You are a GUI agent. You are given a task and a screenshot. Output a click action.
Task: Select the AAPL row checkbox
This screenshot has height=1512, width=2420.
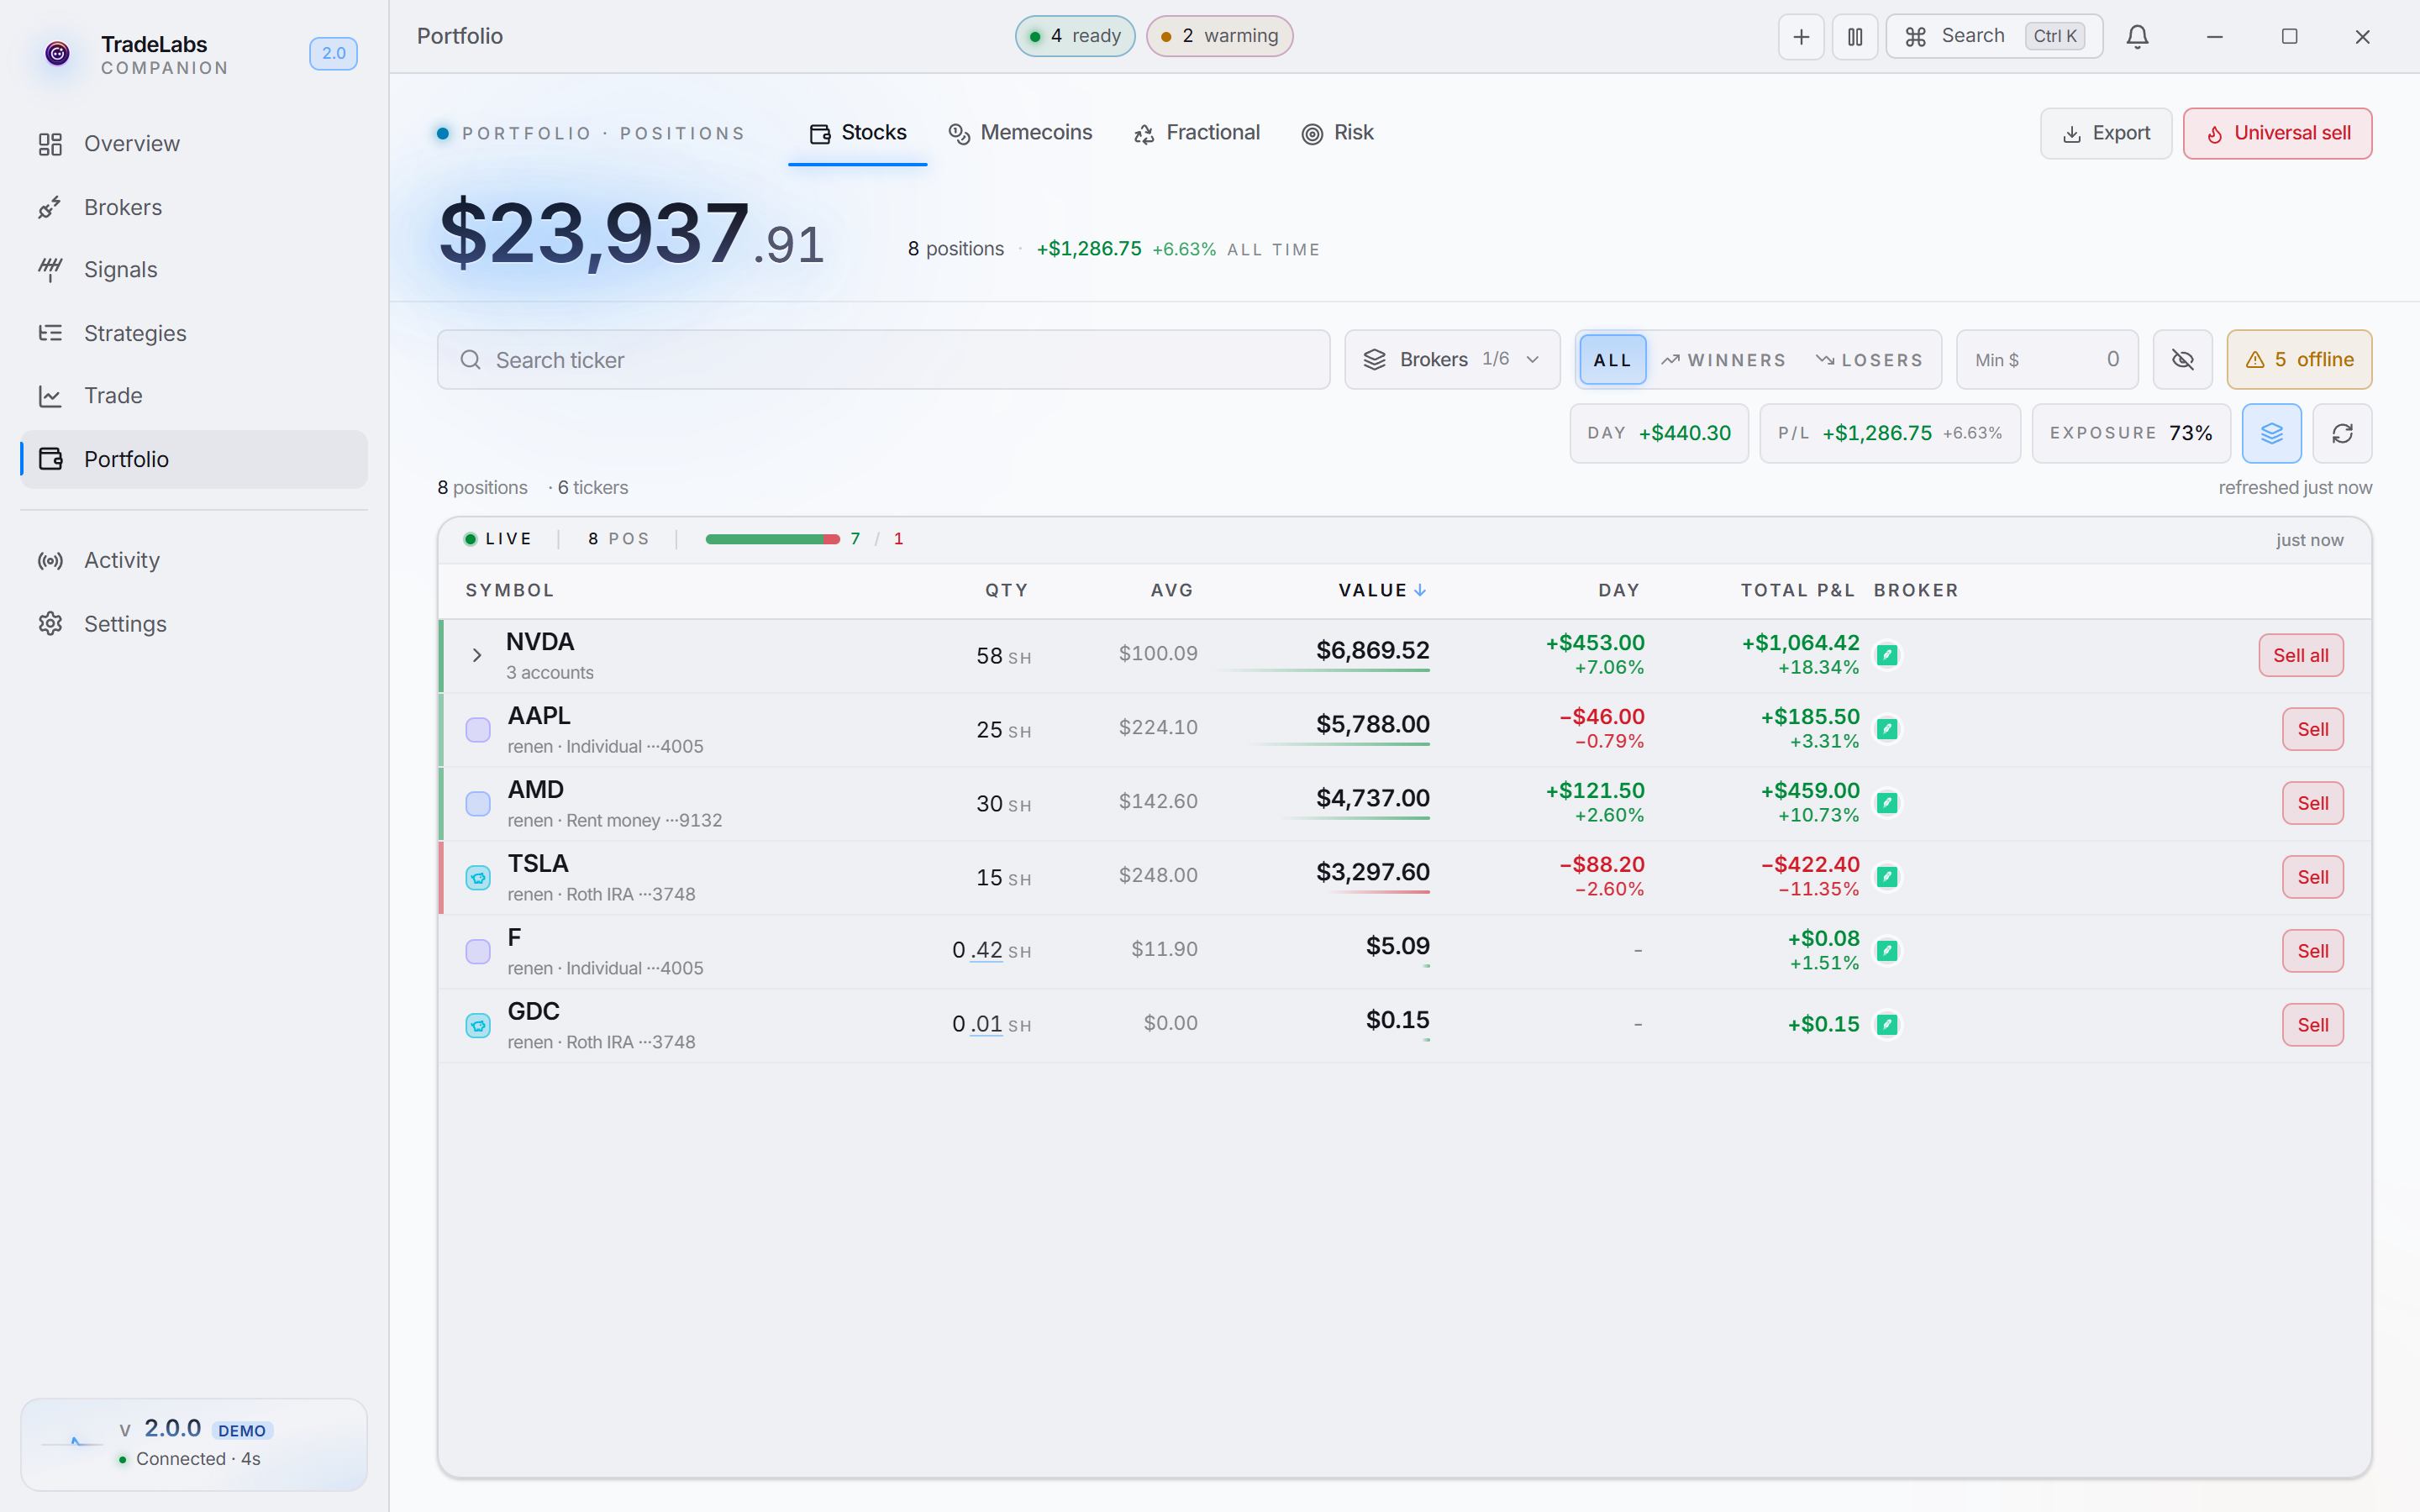[x=478, y=730]
